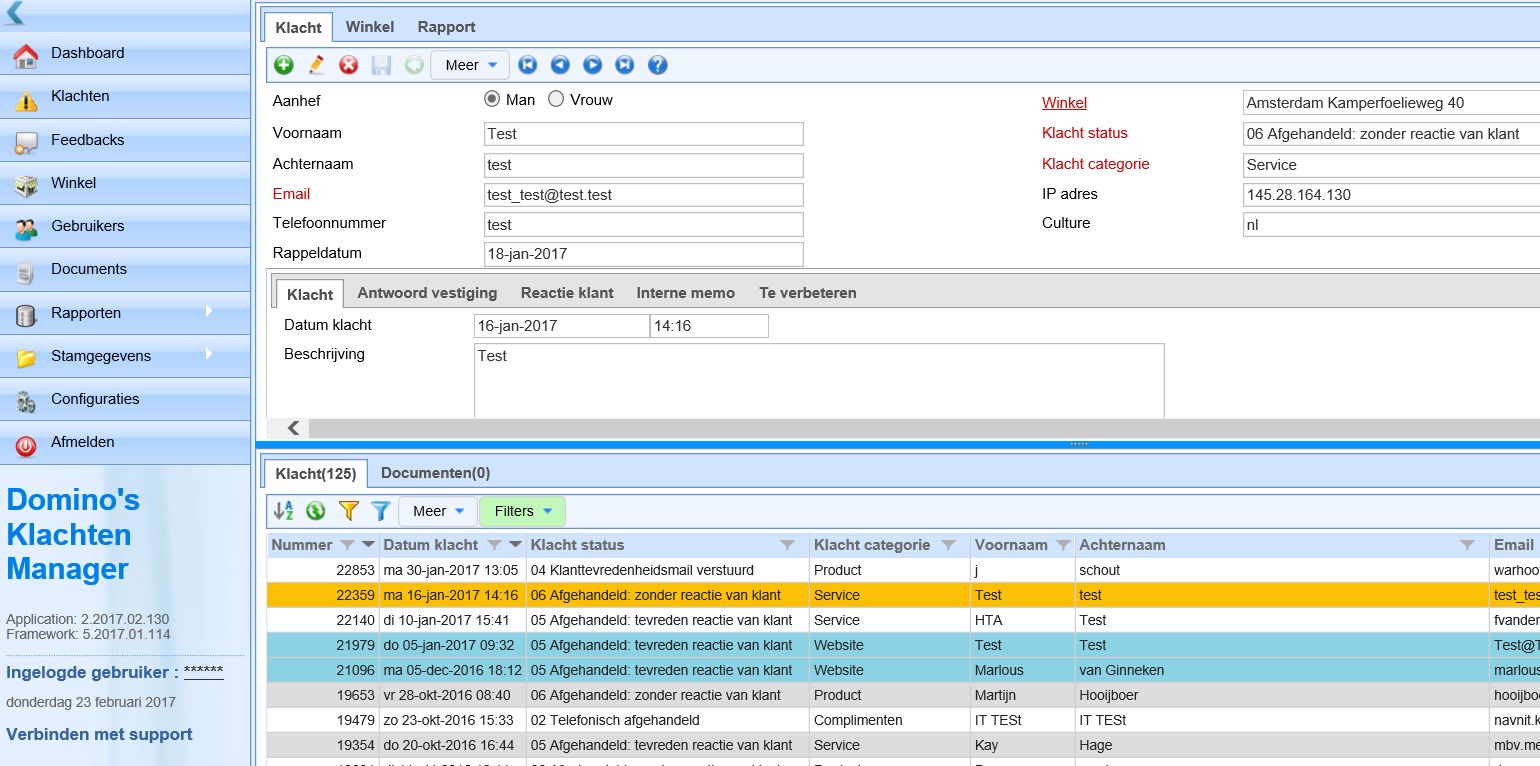
Task: Click the Gebruikers people icon
Action: 26,229
